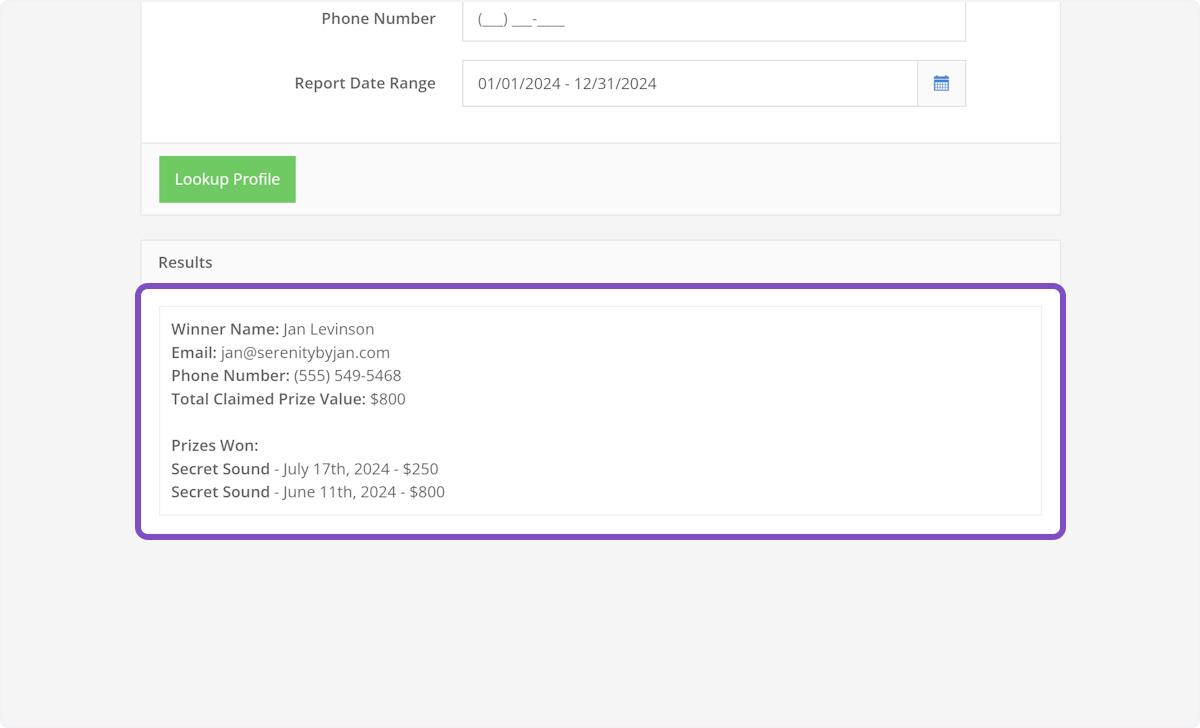
Task: Click the Prizes Won heading
Action: (x=214, y=445)
